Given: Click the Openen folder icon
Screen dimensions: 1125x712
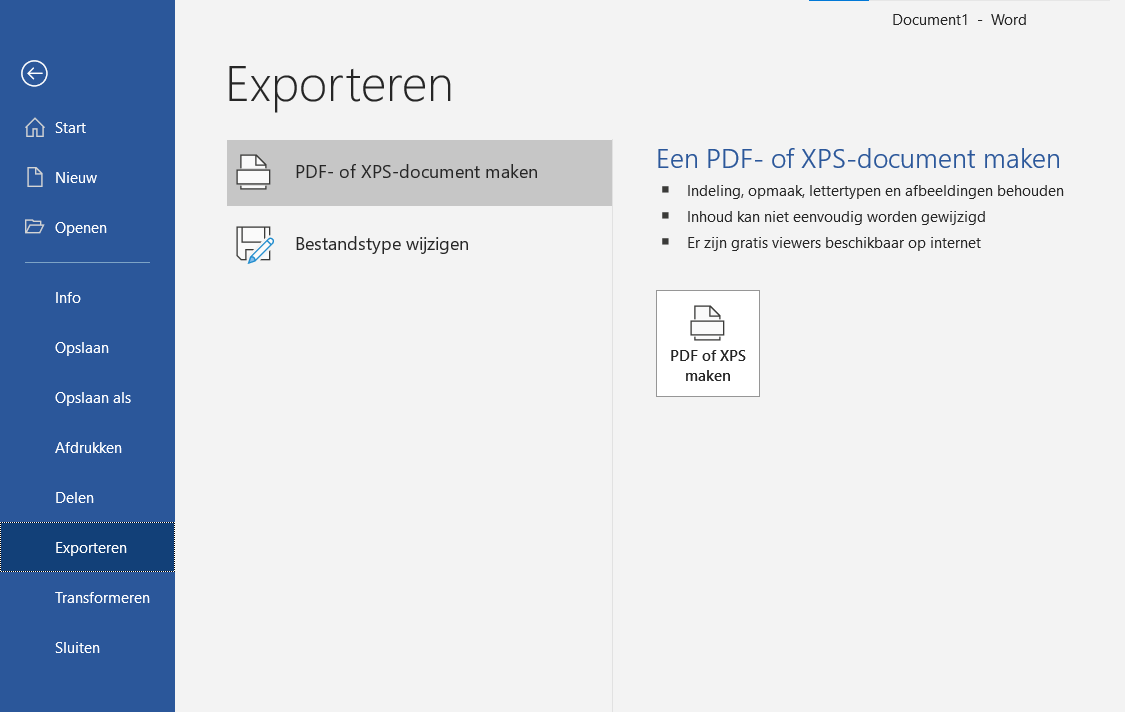Looking at the screenshot, I should point(34,227).
